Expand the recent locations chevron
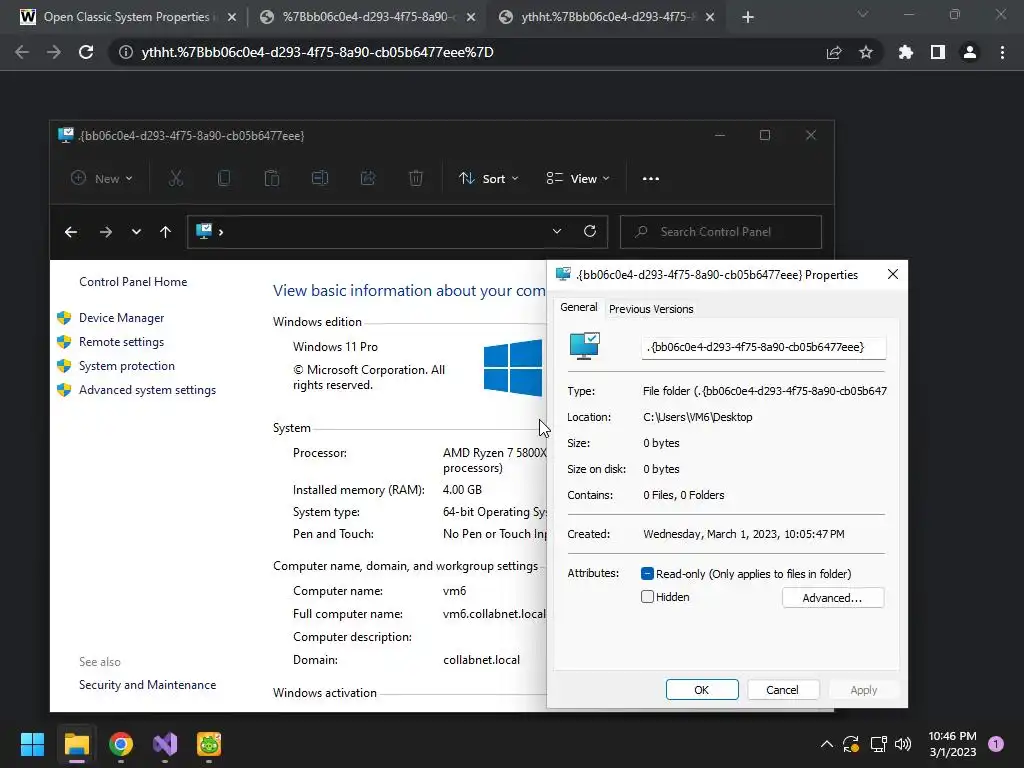 (136, 232)
